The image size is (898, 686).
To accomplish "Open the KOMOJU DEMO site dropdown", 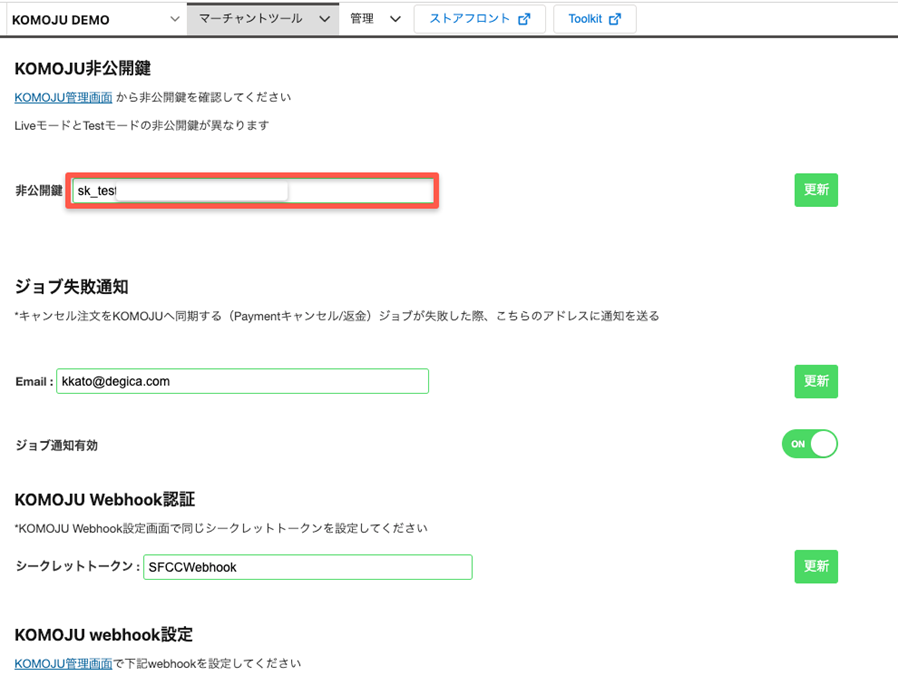I will pos(95,19).
